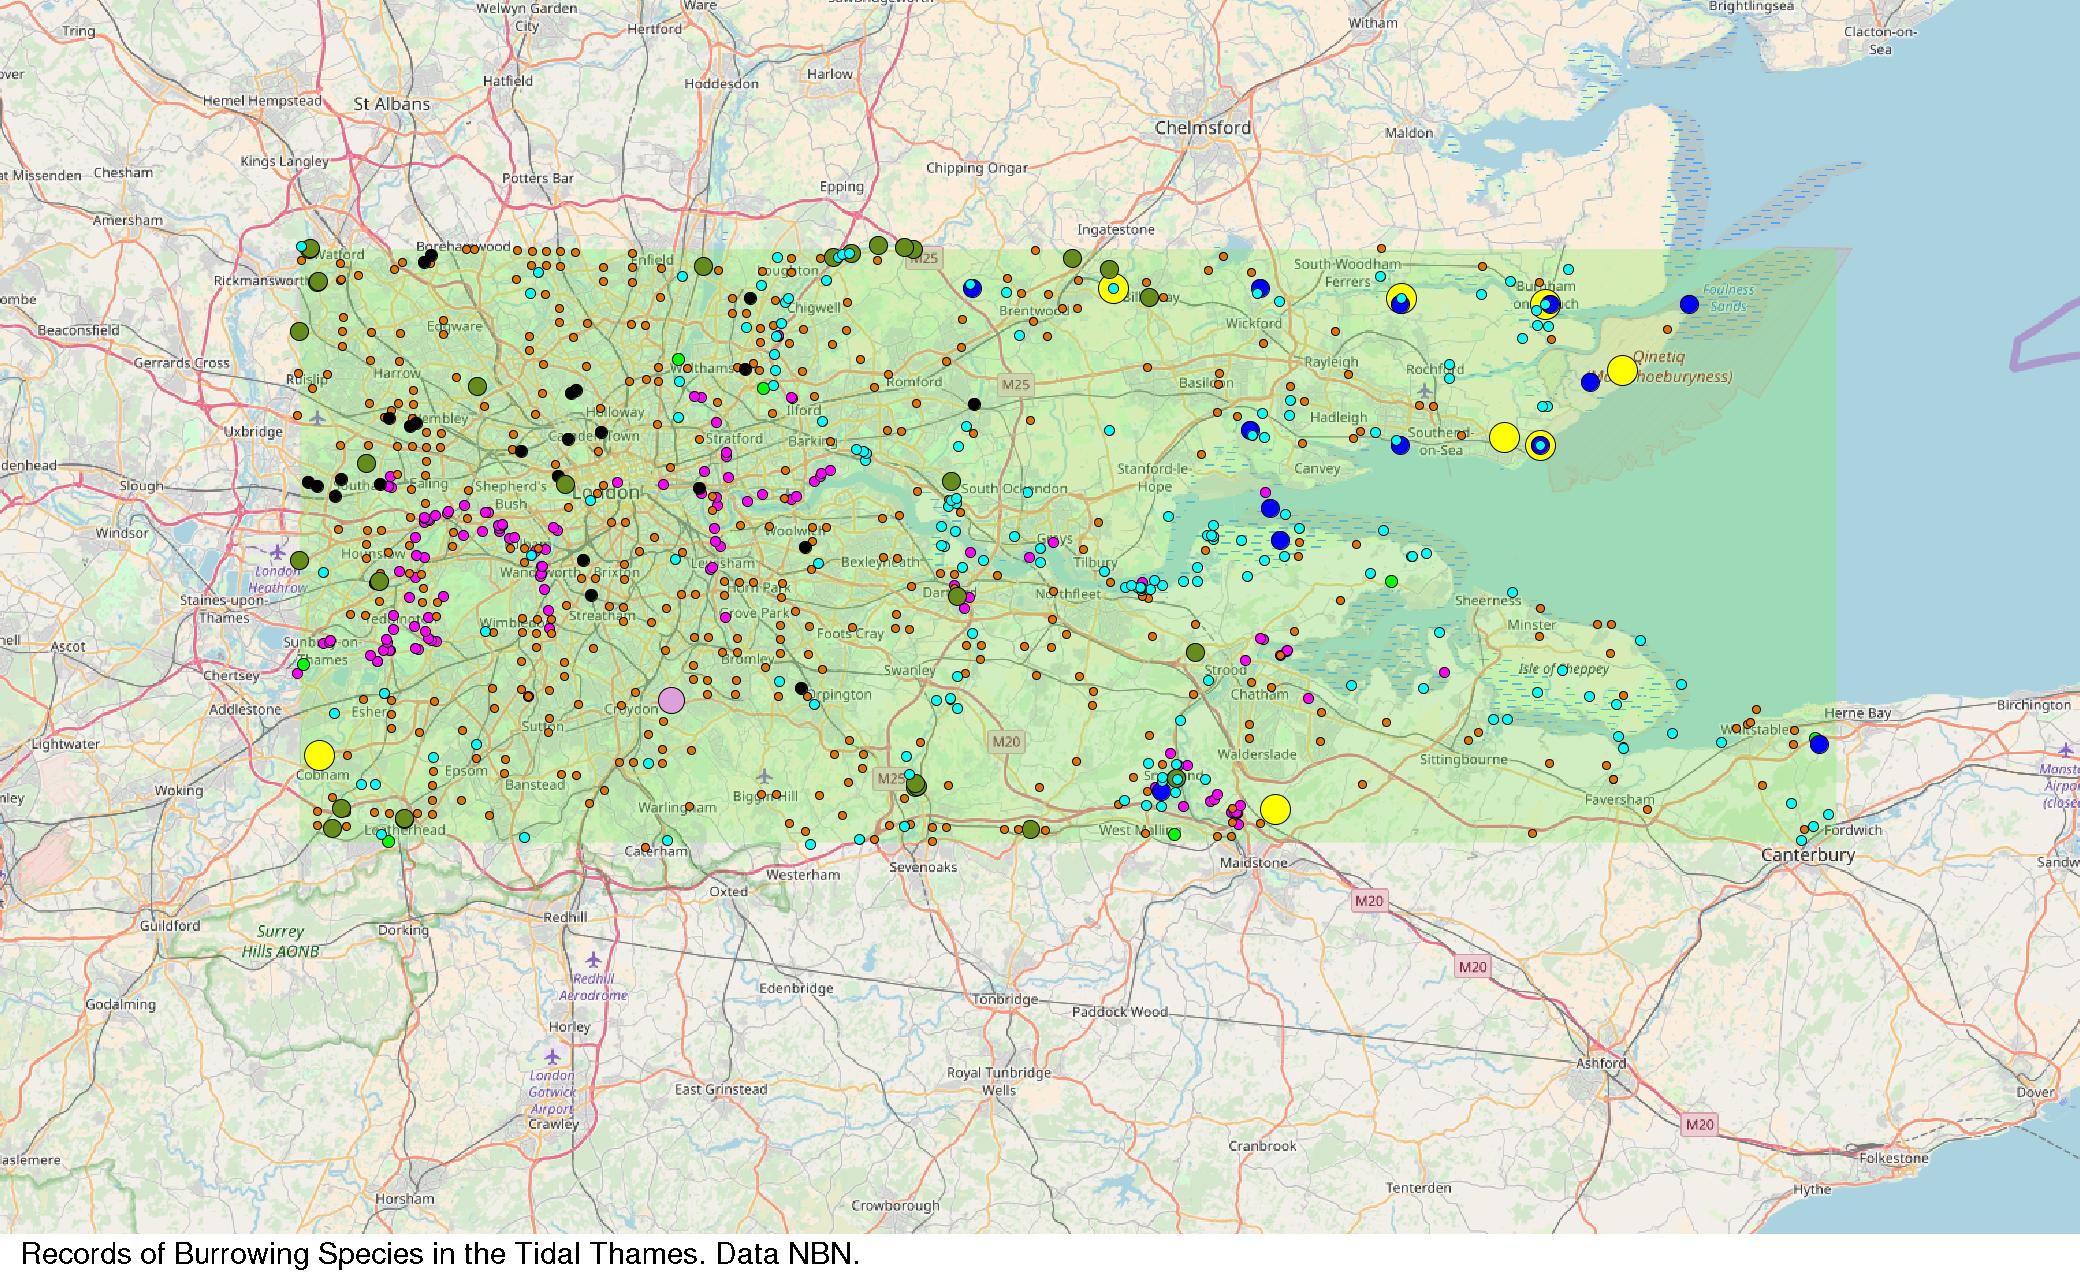
Task: Select the M20 shield near Swanley
Action: click(x=1005, y=741)
